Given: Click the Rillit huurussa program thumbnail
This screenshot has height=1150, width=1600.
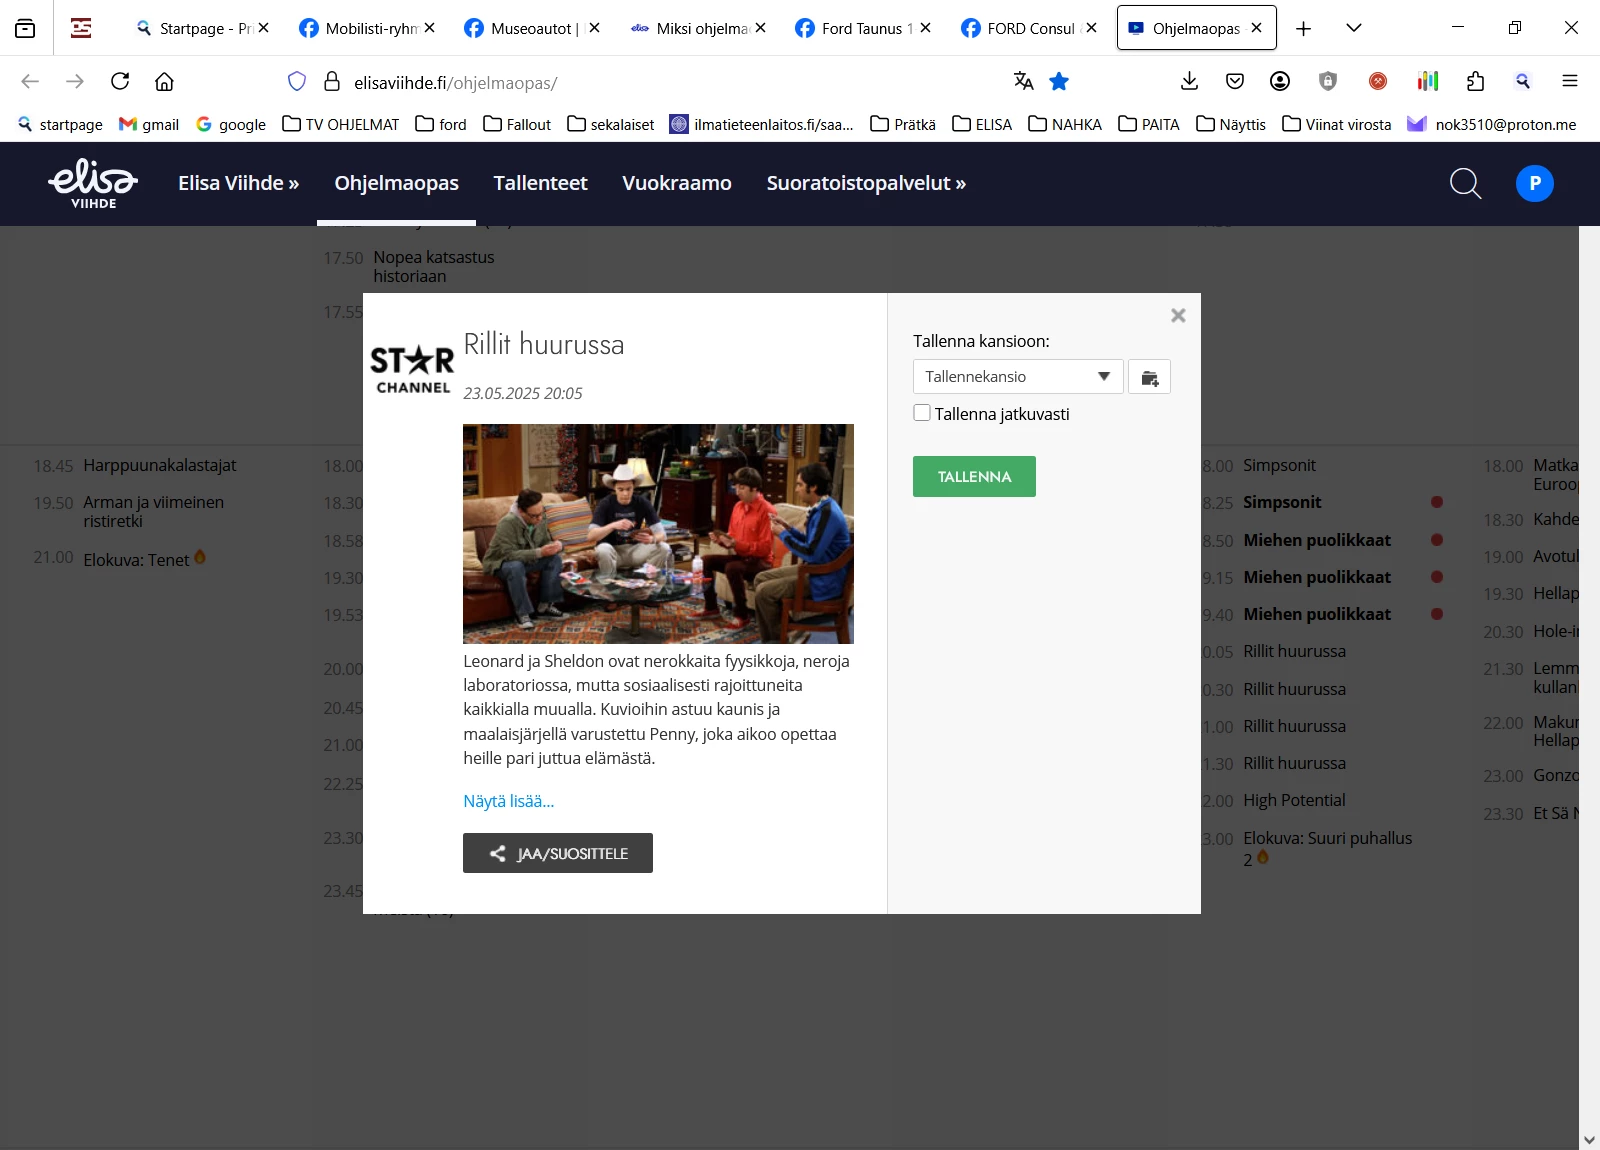Looking at the screenshot, I should coord(658,534).
